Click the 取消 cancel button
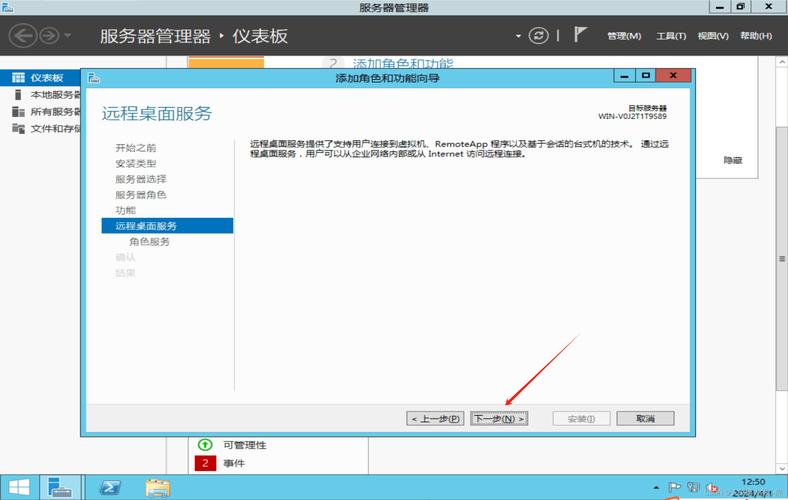 point(645,419)
